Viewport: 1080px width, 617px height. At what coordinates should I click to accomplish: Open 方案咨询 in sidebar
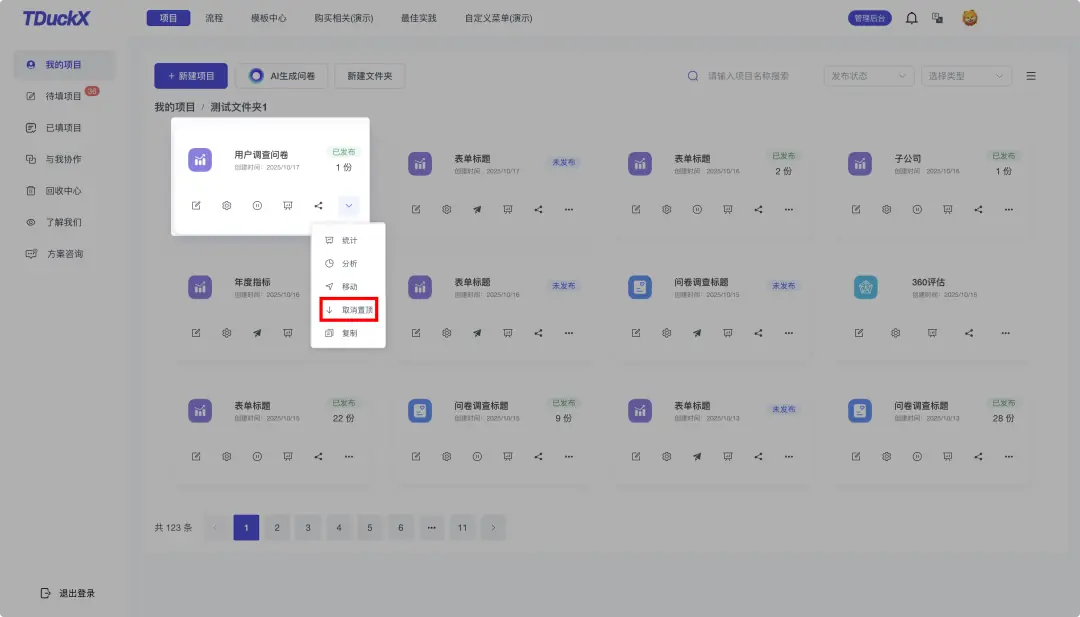pyautogui.click(x=64, y=254)
